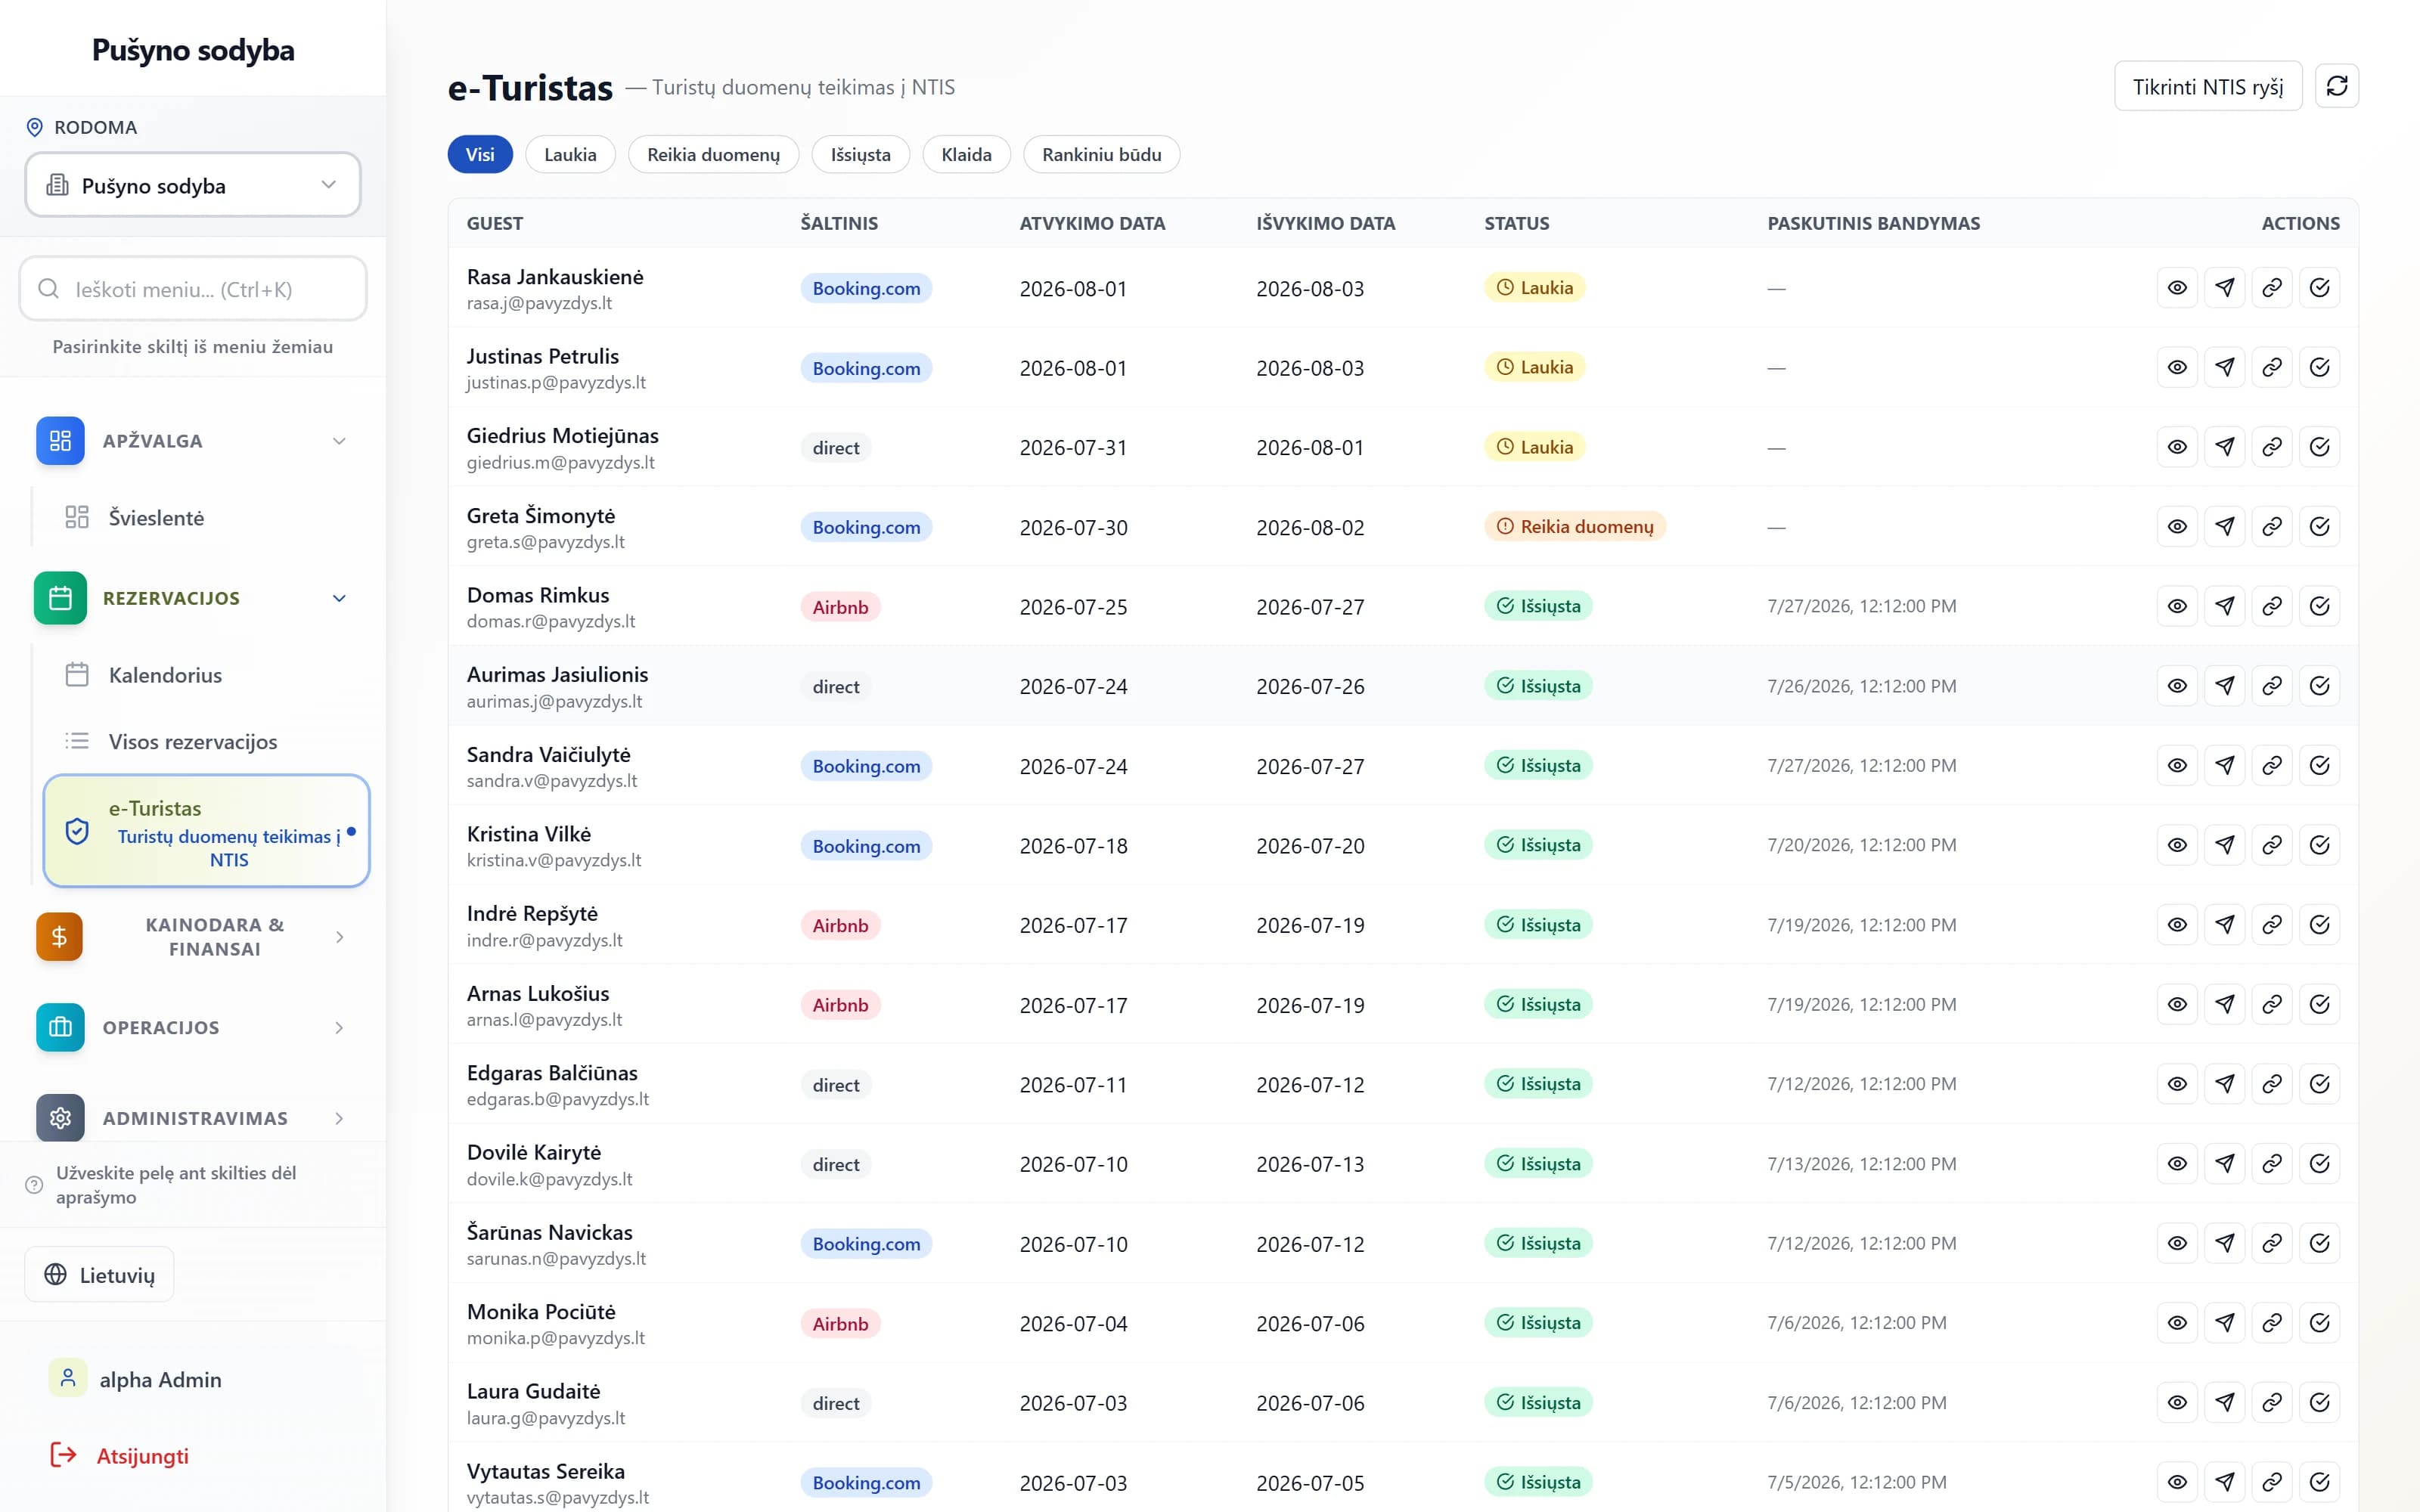Screen dimensions: 2420x1512
Task: Collapse the Apžvalga section chevron
Action: pos(339,441)
